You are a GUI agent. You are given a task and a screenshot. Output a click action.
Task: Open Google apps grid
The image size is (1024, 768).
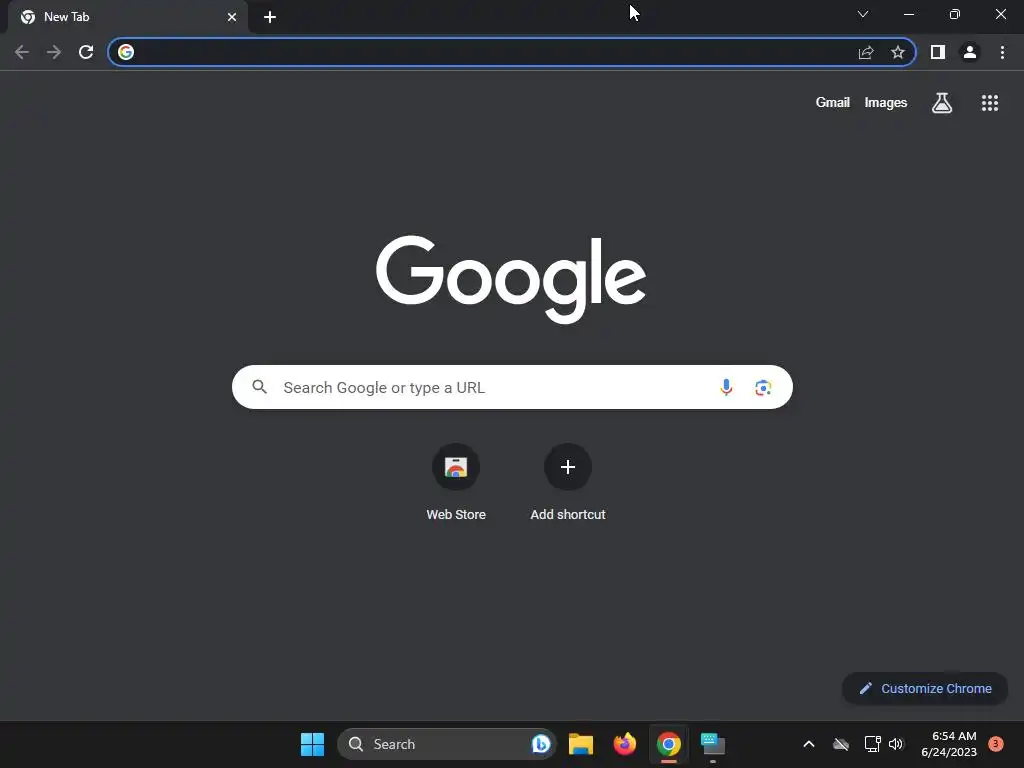click(990, 103)
